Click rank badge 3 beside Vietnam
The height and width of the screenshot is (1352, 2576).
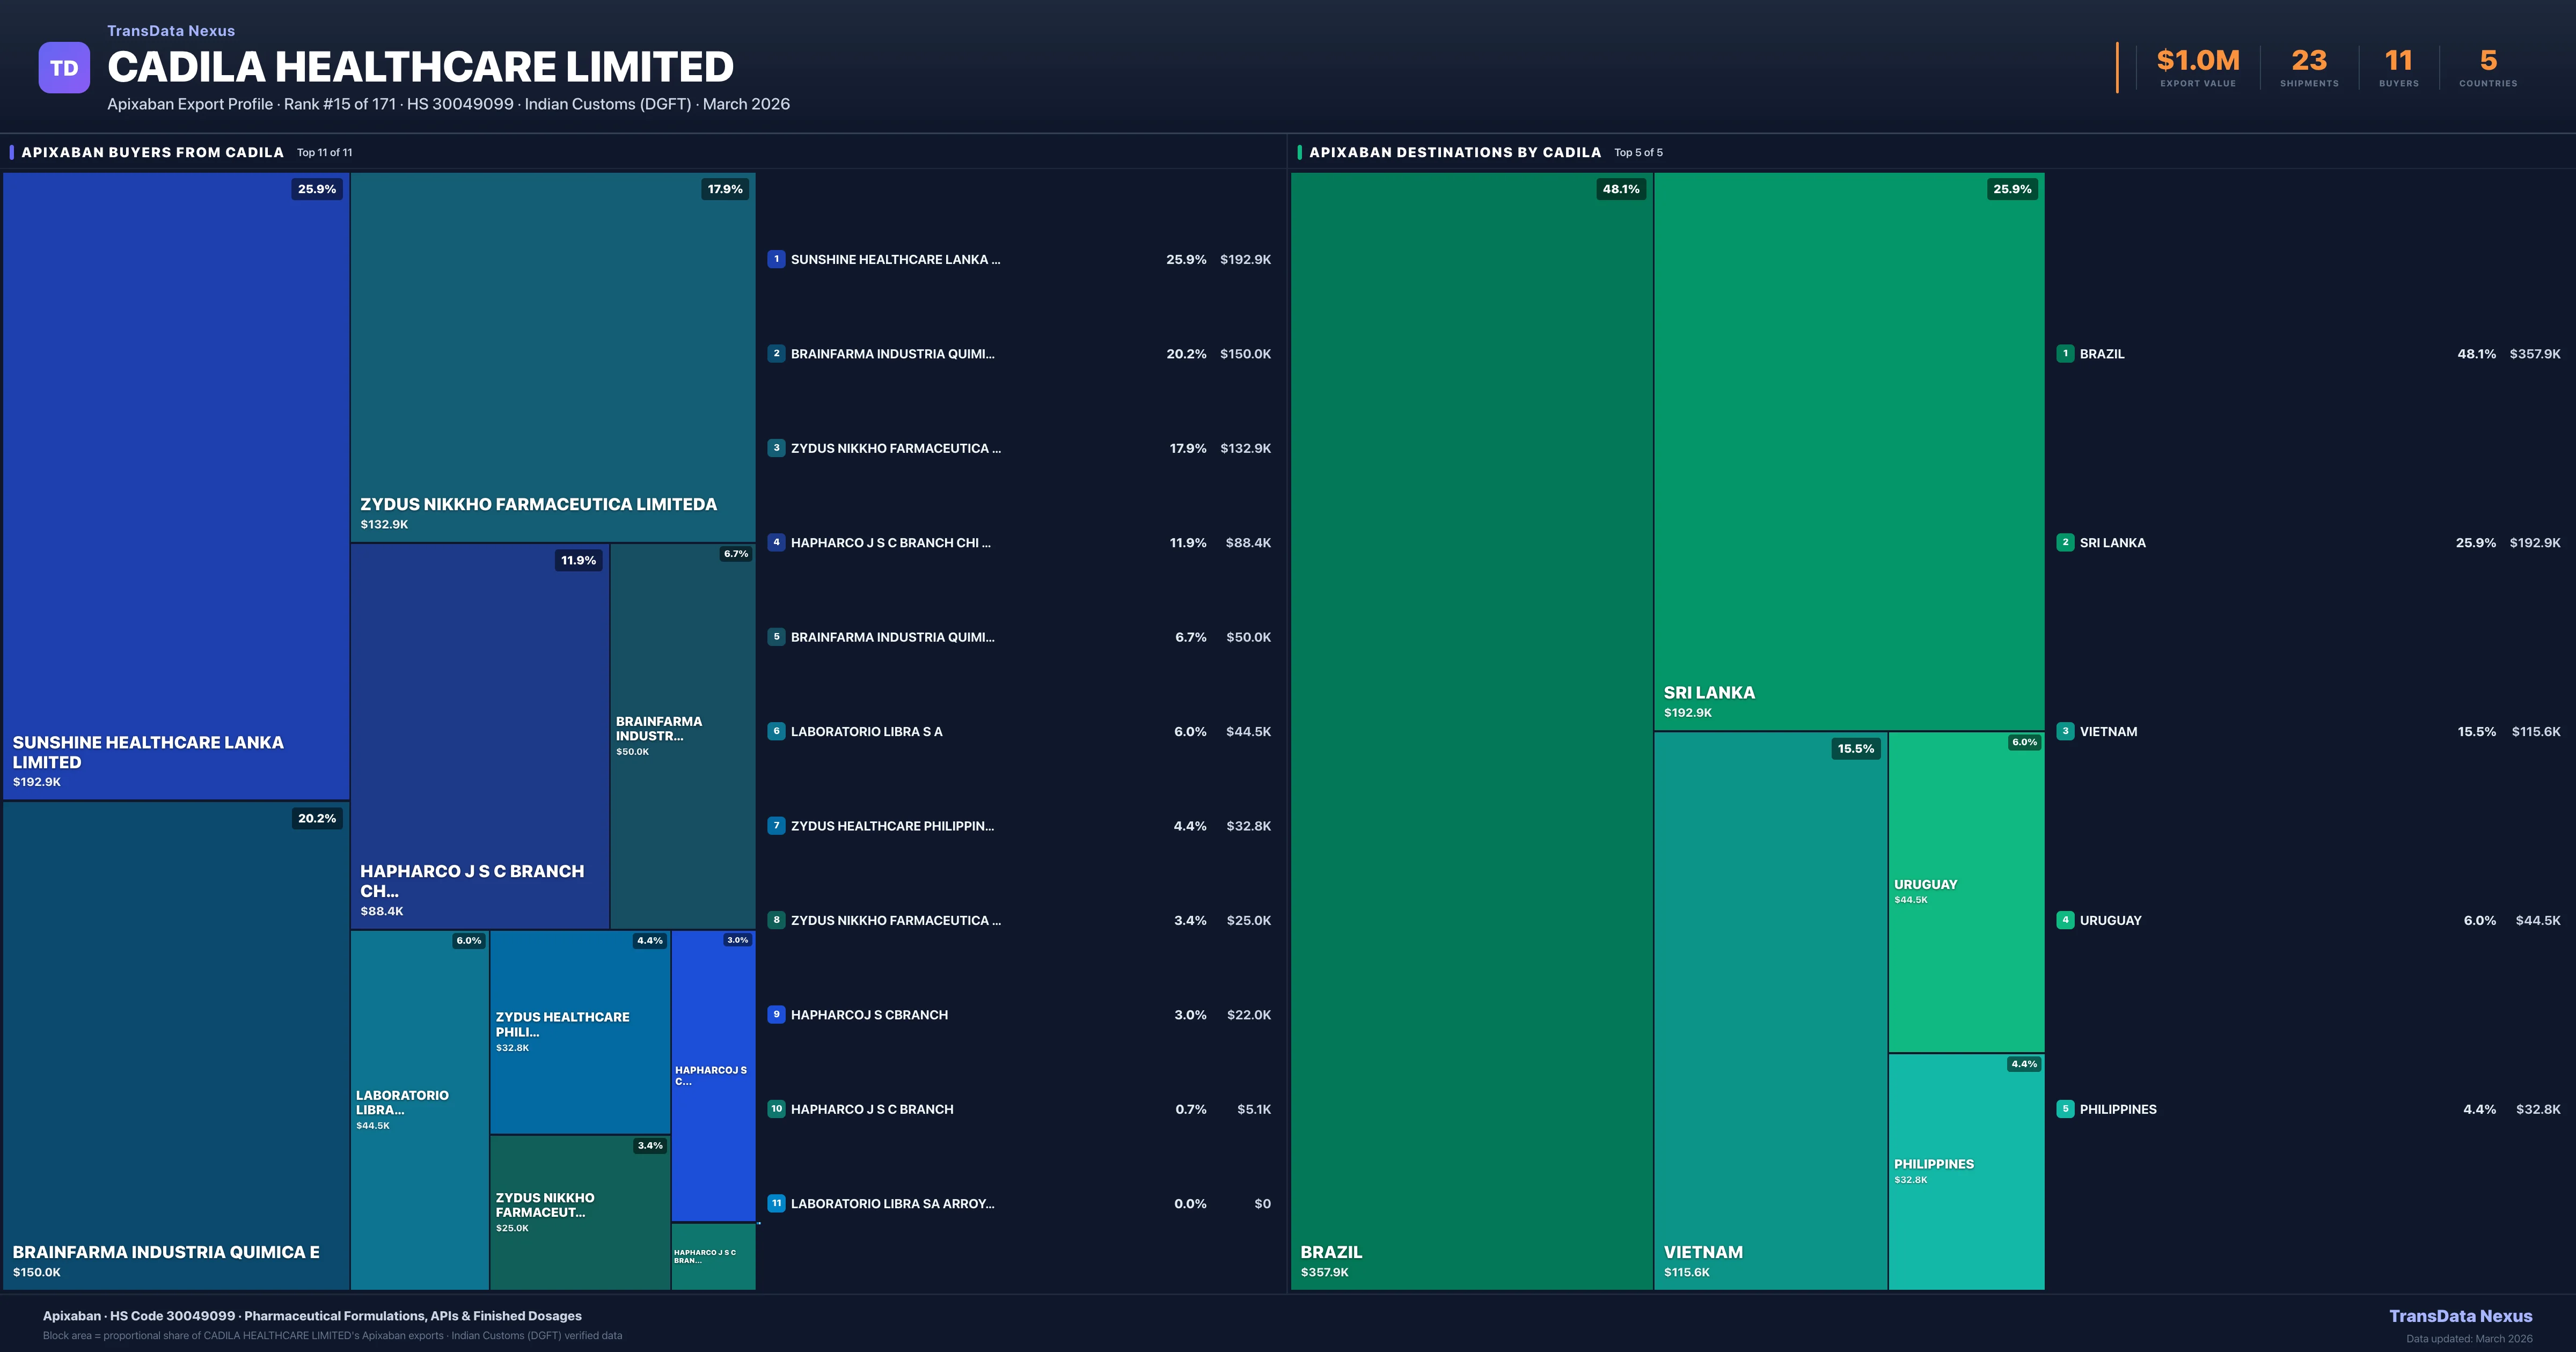pos(2065,731)
